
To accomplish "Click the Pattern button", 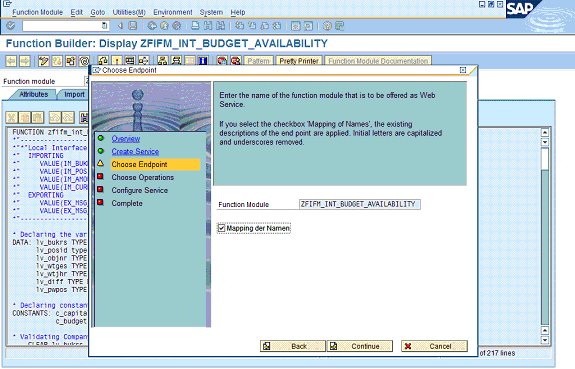I will (x=259, y=61).
